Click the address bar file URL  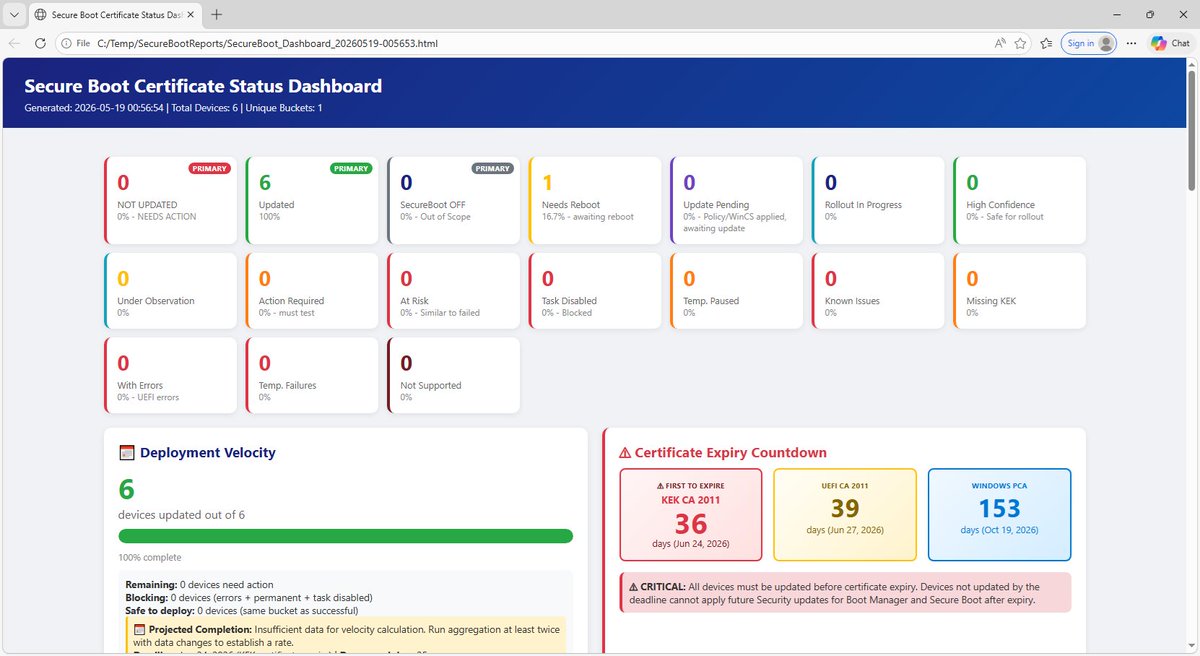(268, 43)
